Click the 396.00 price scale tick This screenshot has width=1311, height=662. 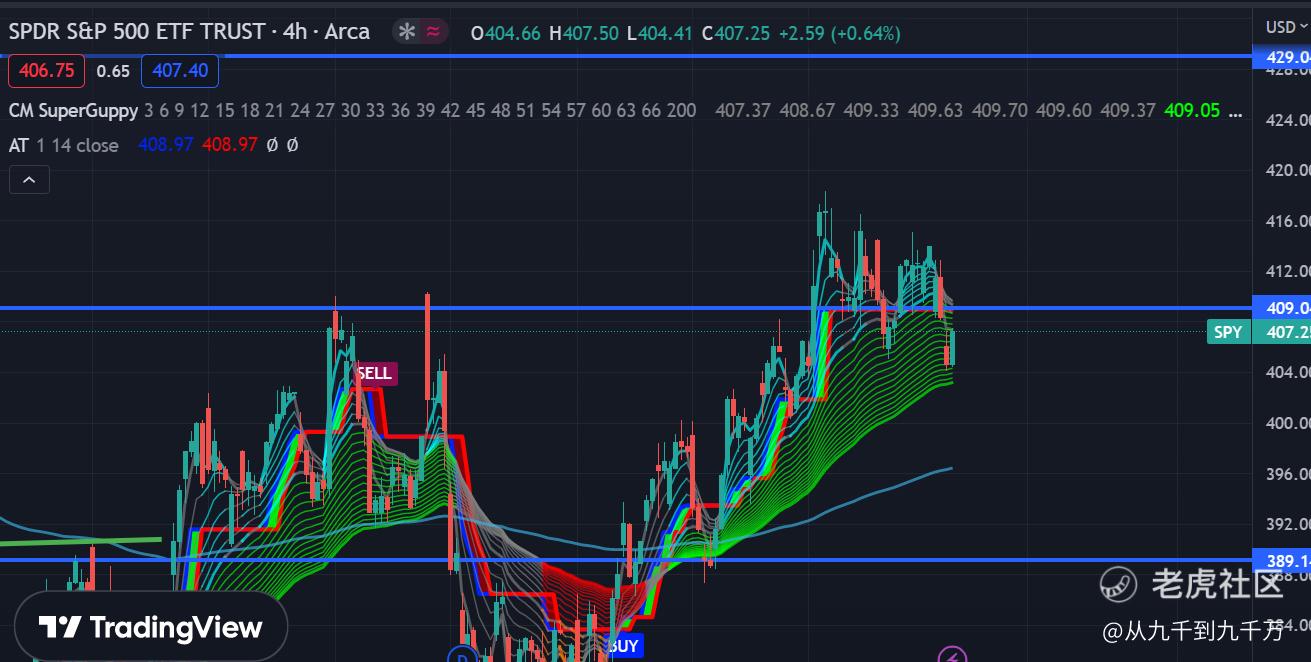pos(1288,474)
